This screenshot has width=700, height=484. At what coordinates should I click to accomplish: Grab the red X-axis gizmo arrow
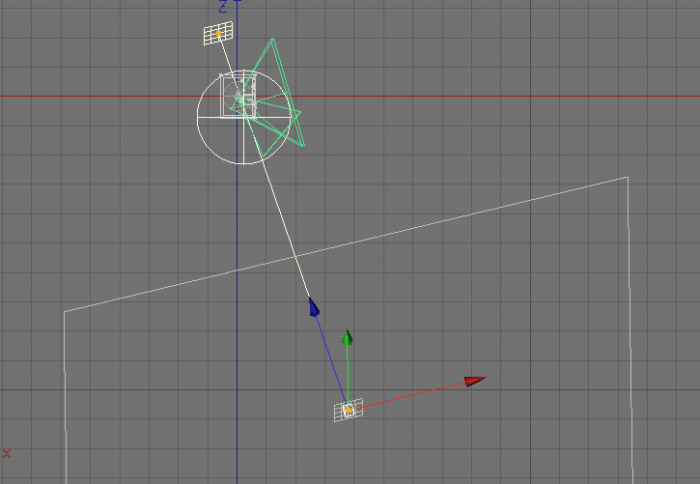click(x=475, y=381)
